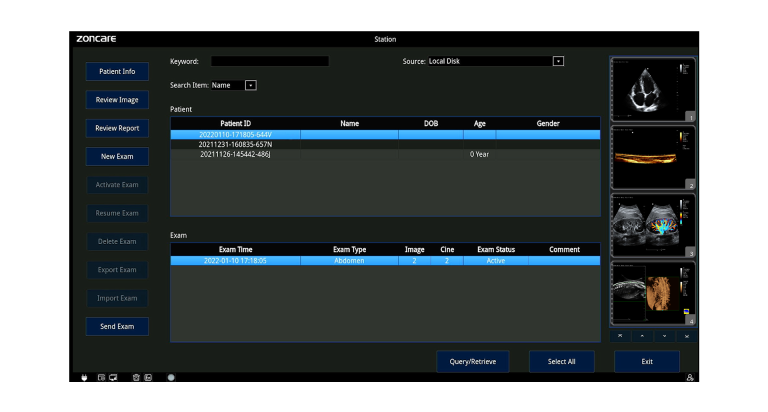Screen dimensions: 768x412
Task: Select patient 20211126-145442-486J row
Action: pos(235,154)
